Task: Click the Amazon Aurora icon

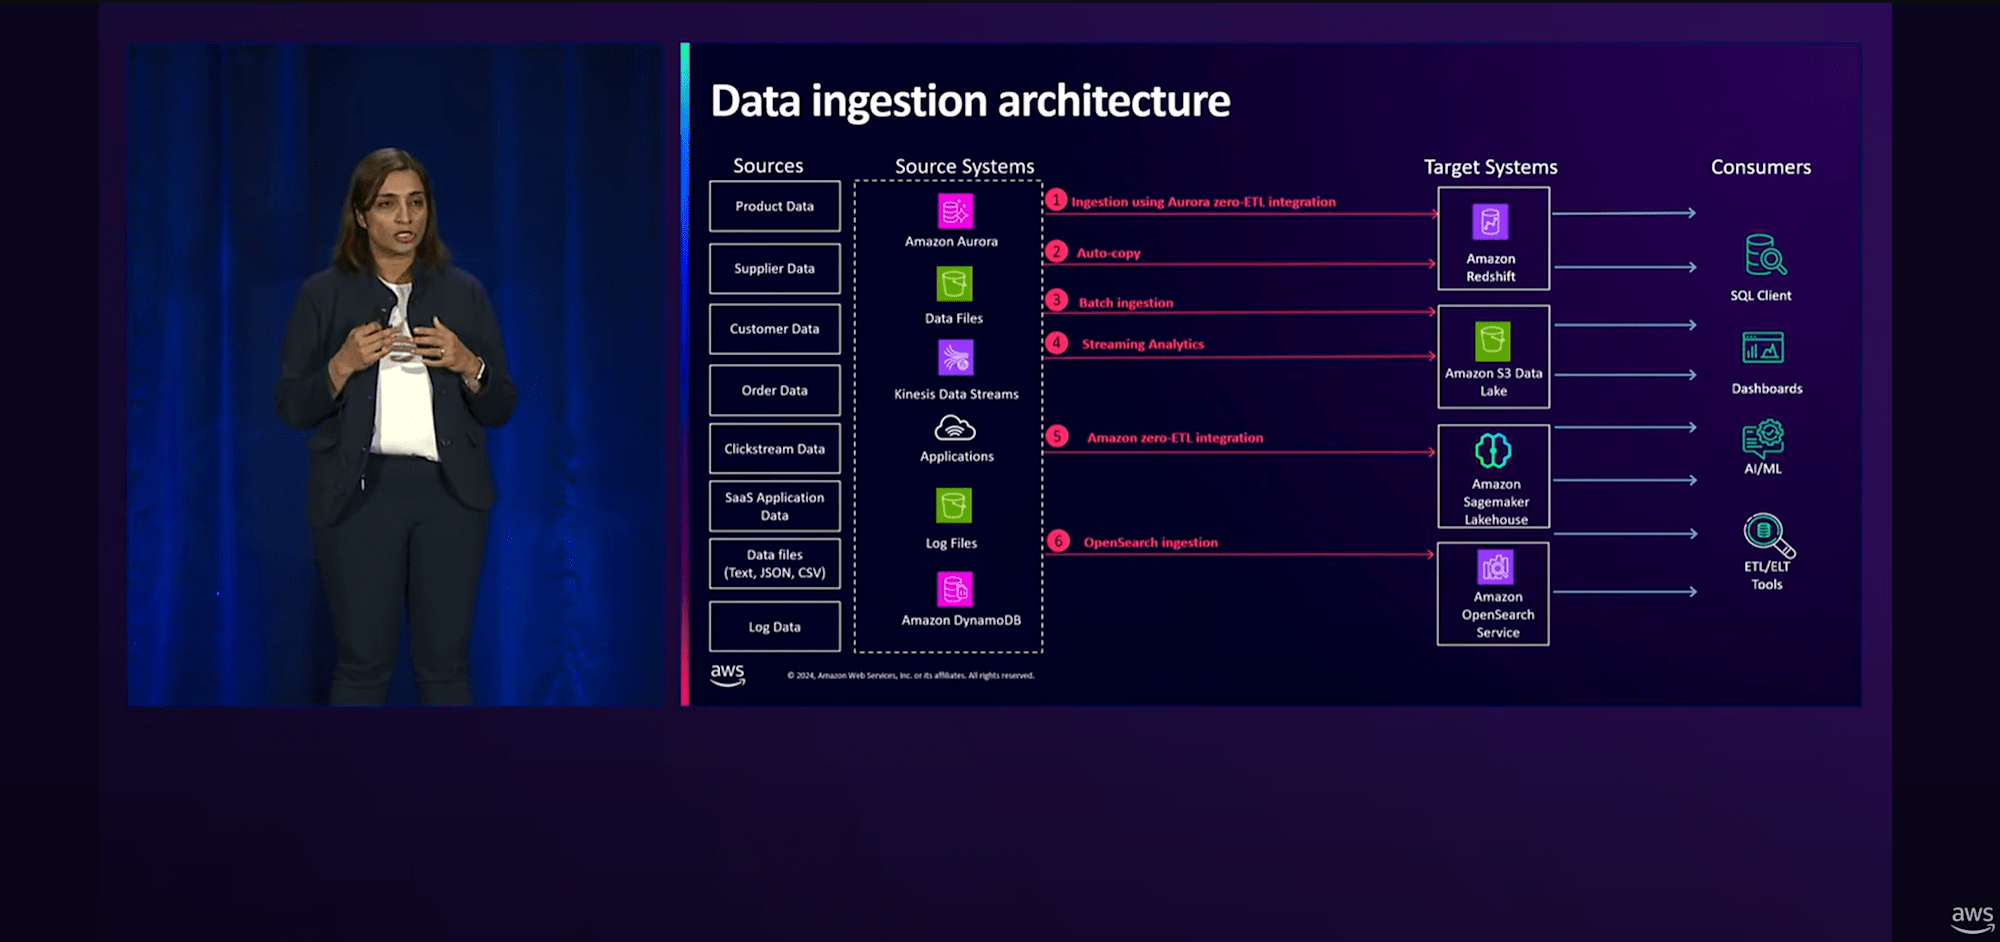Action: [955, 211]
